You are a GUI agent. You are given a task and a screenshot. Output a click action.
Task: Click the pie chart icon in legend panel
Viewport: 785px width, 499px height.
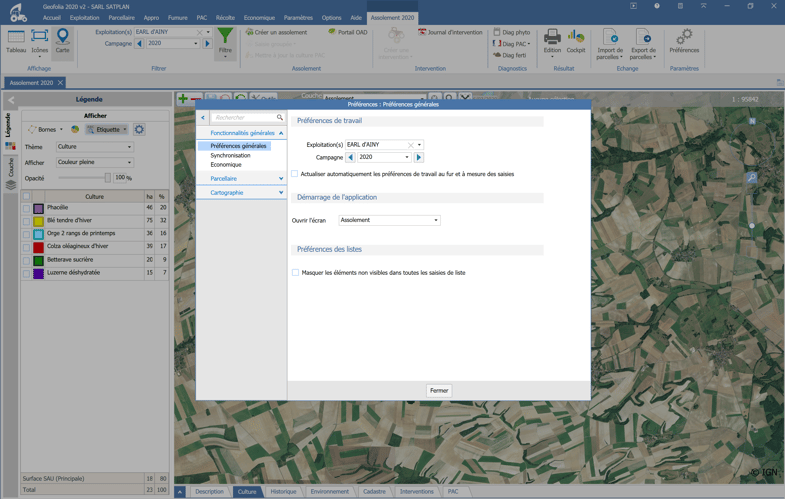click(75, 129)
